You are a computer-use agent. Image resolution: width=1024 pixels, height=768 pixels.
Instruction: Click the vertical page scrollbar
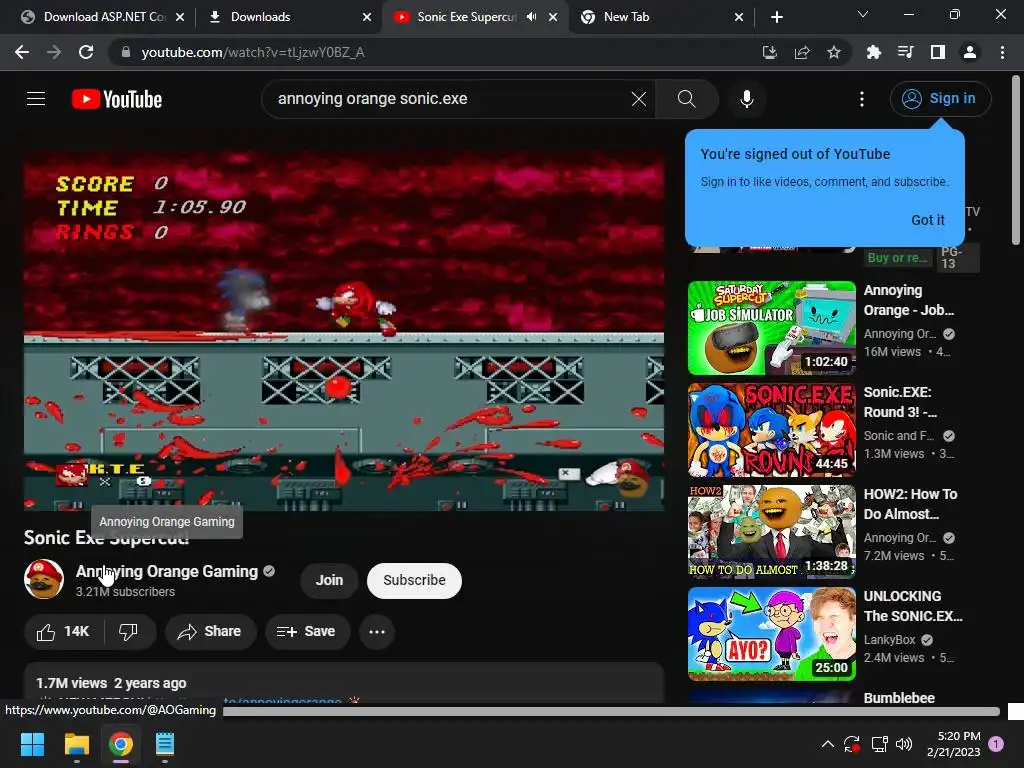(1016, 160)
